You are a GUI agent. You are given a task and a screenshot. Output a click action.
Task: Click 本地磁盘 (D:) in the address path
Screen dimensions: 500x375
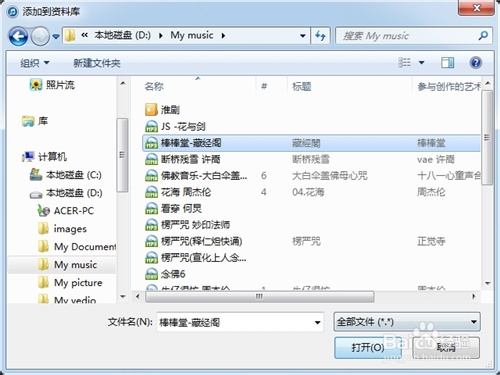[122, 35]
